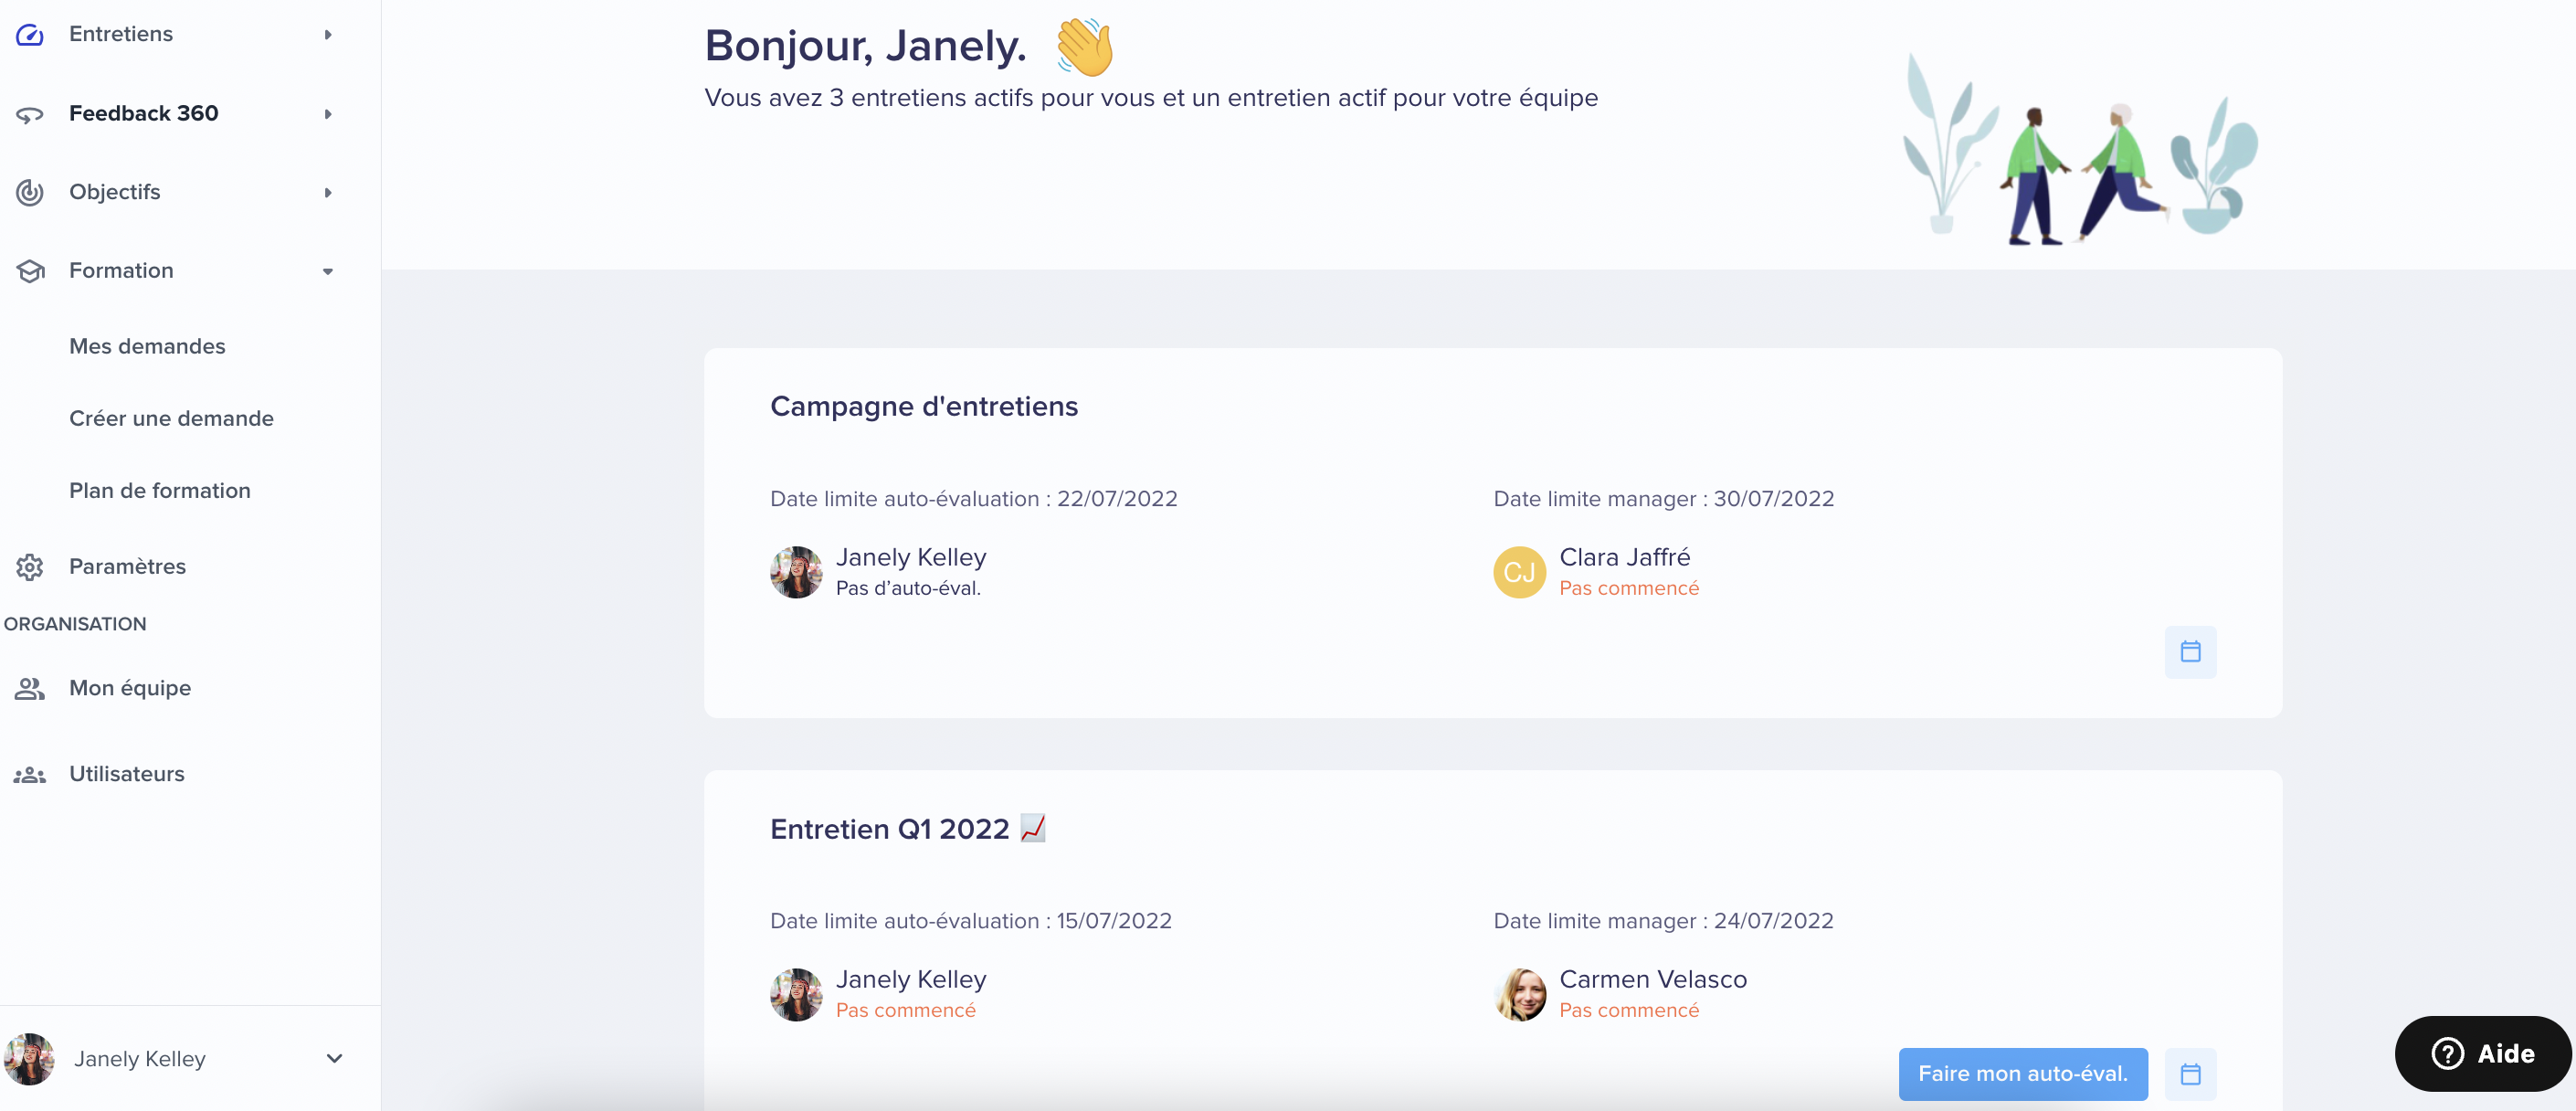Click the ORGANISATION section label
The image size is (2576, 1111).
[75, 624]
